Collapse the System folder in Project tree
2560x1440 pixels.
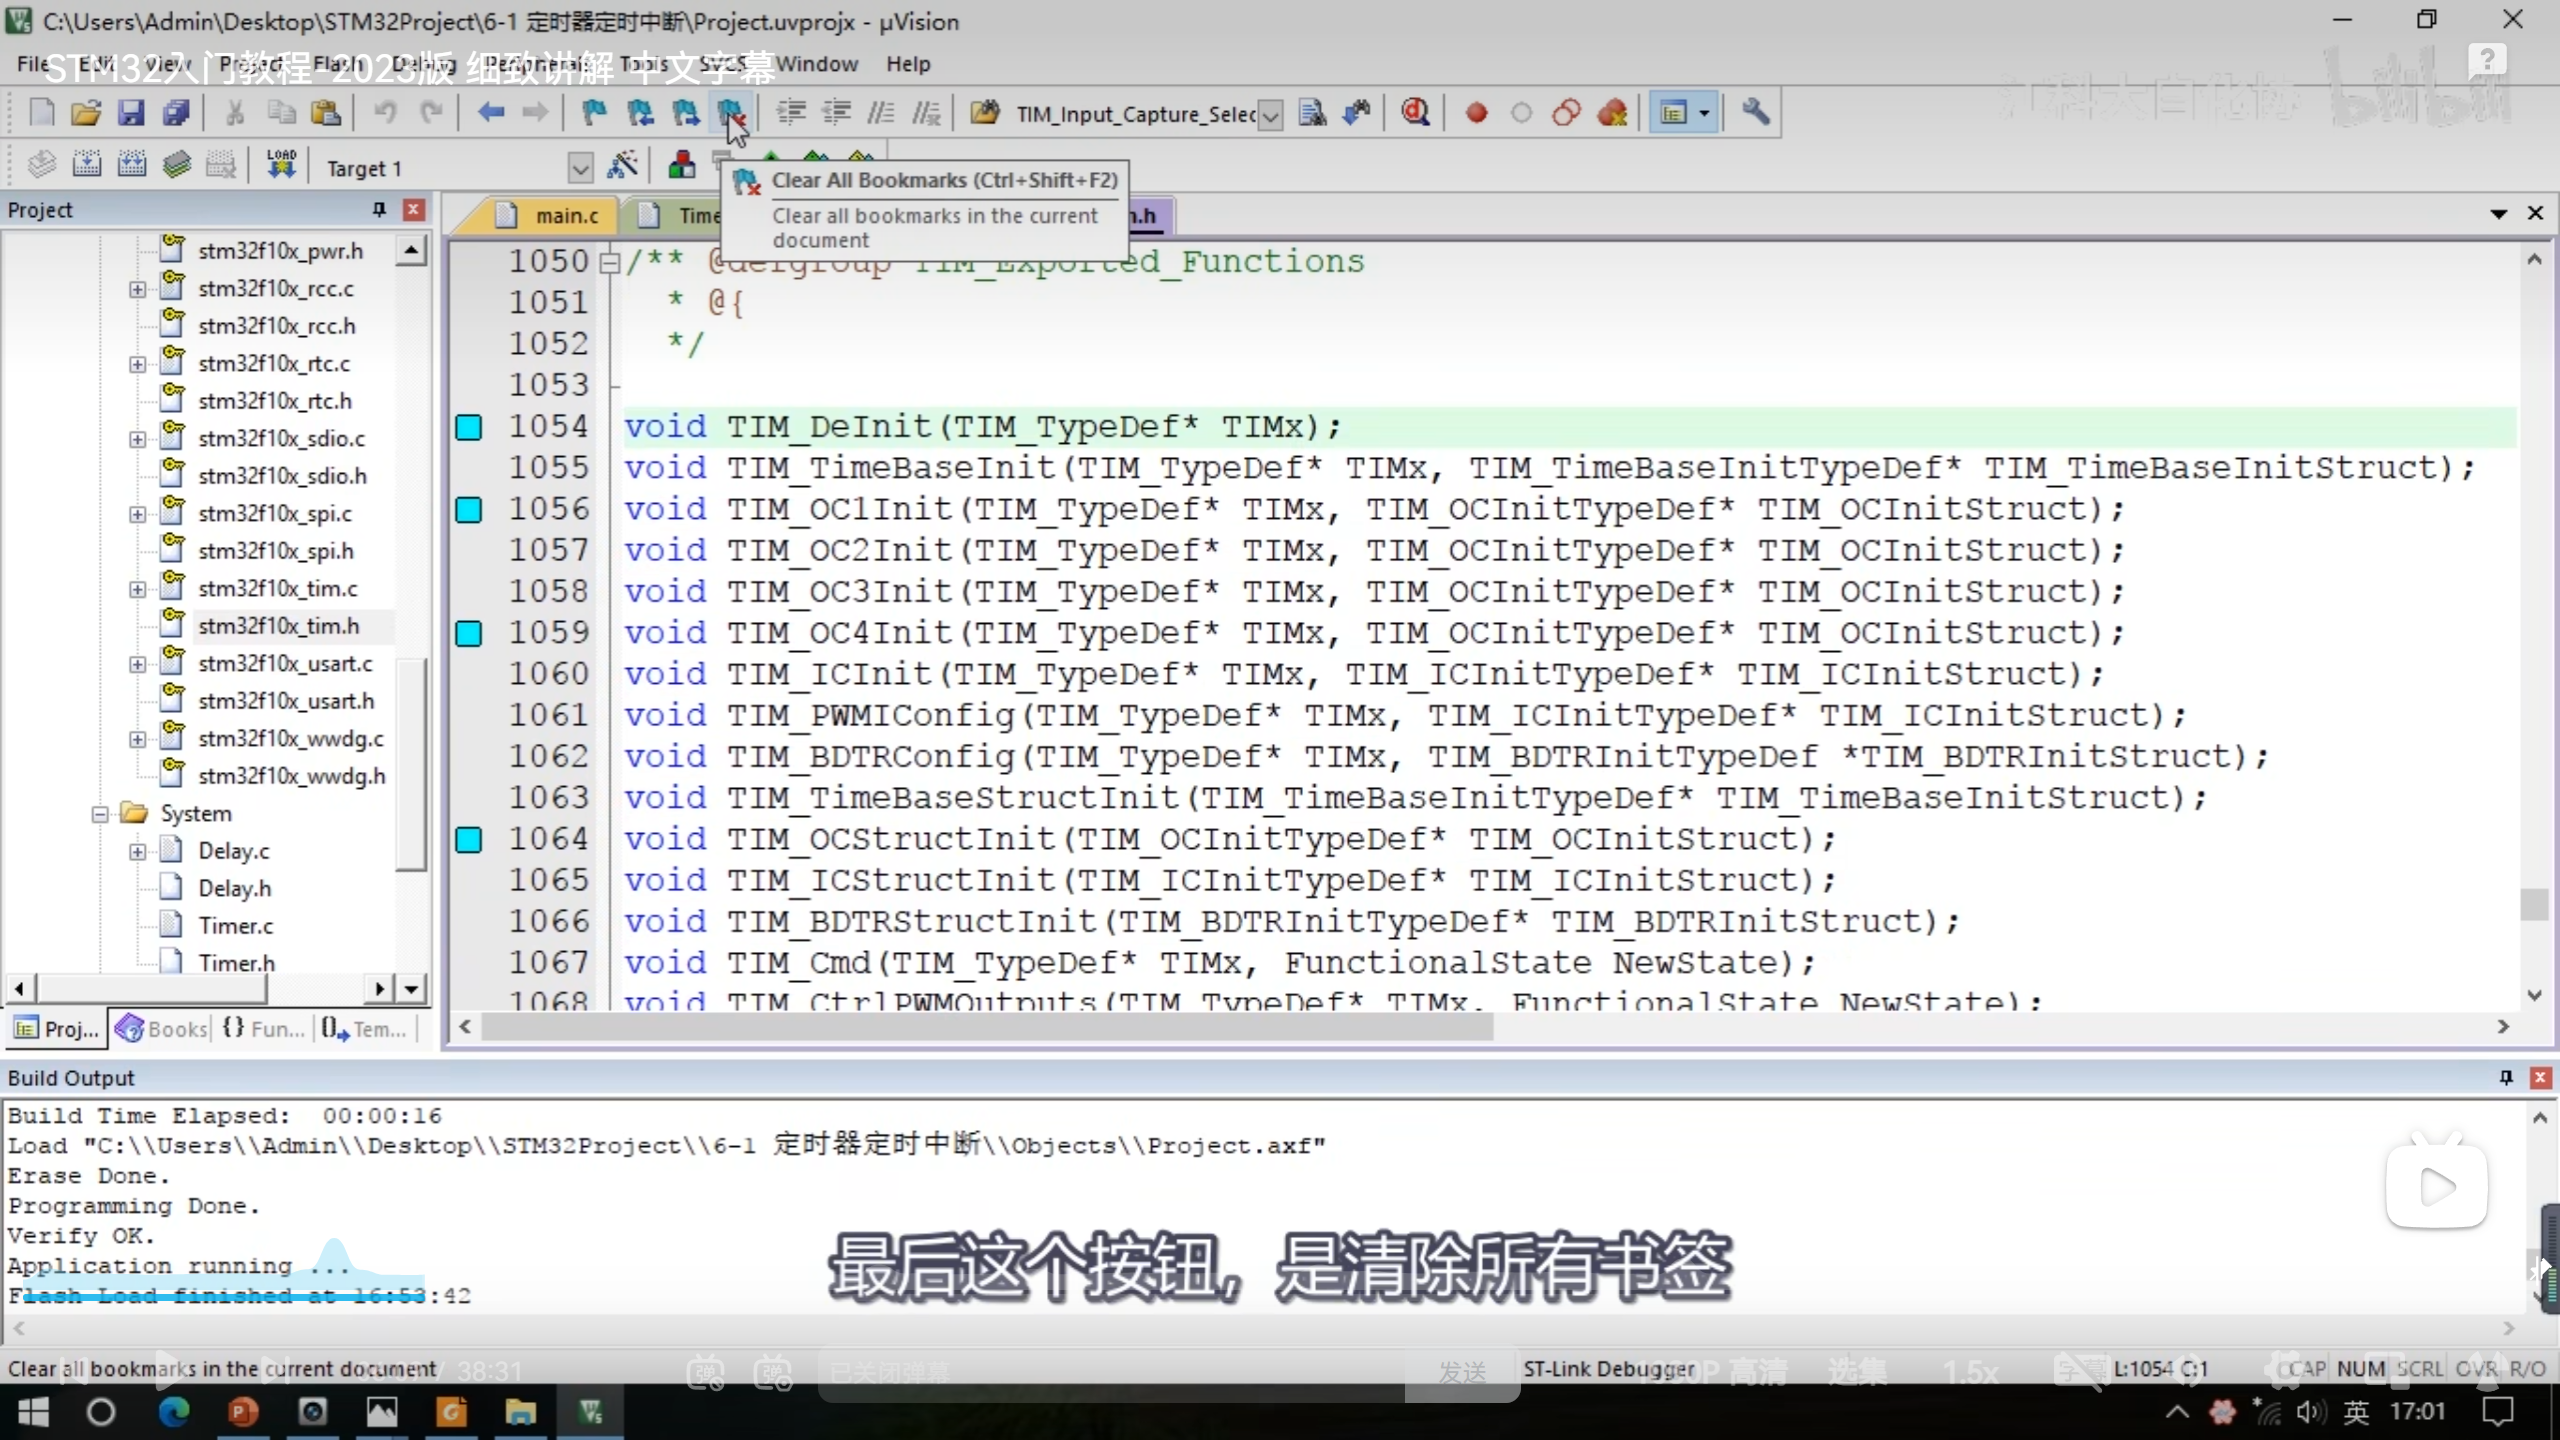[100, 814]
